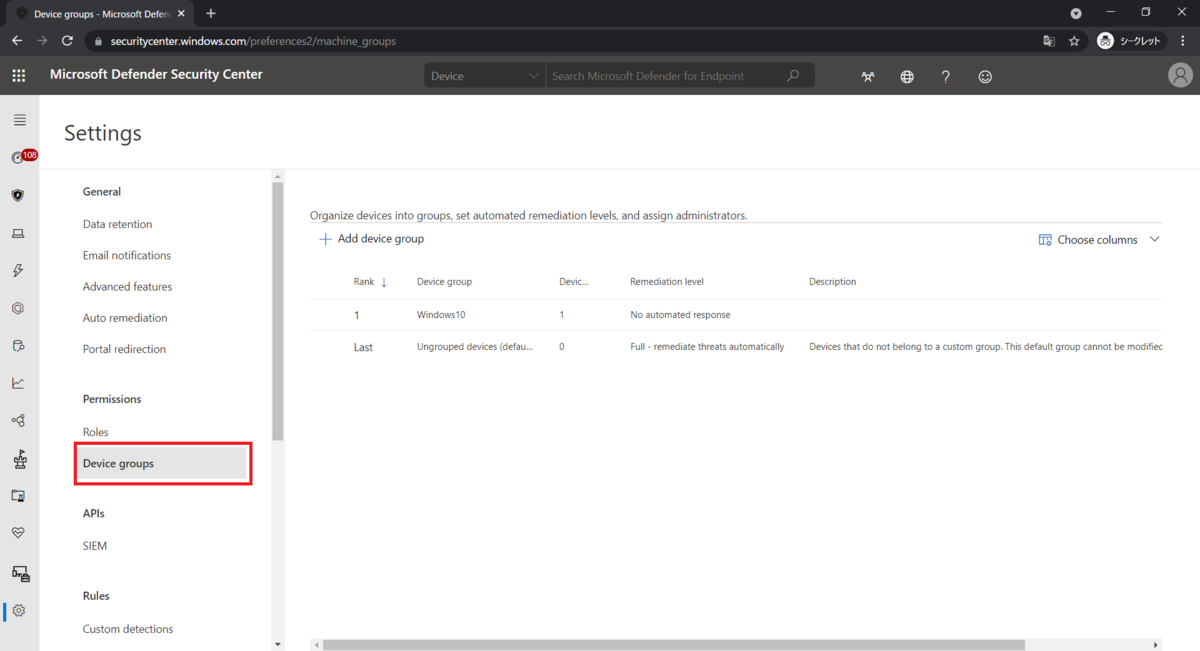Click the settings menu vertical scrollbar
Image resolution: width=1200 pixels, height=651 pixels.
[x=278, y=311]
